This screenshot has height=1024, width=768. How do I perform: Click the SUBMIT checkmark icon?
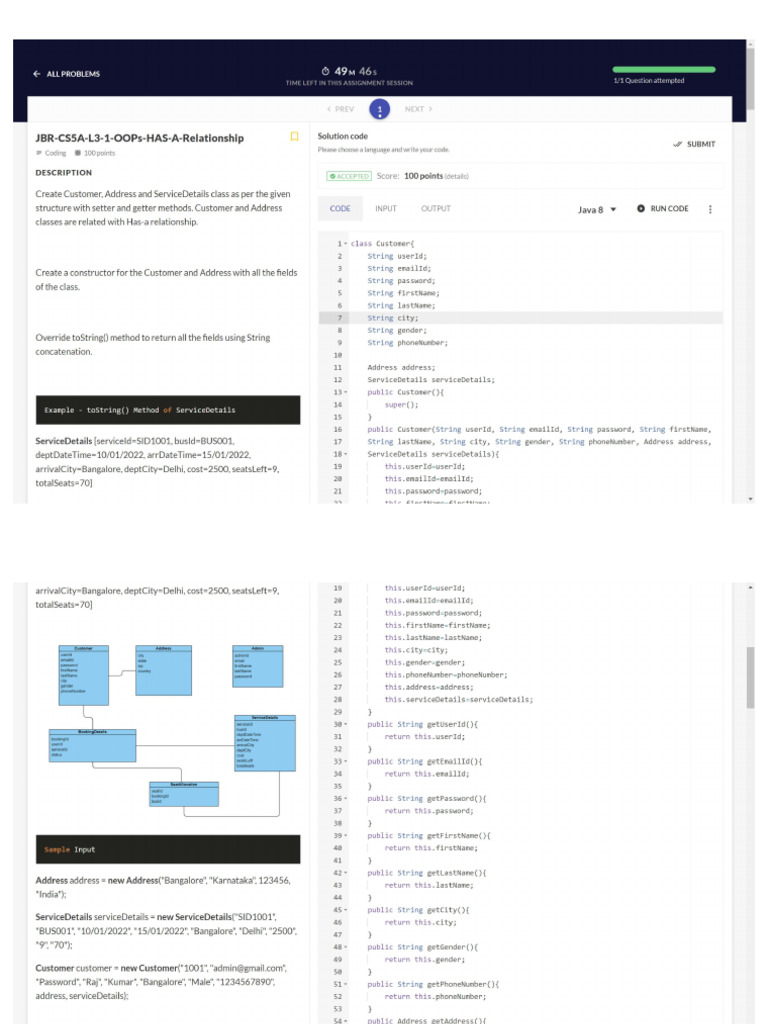677,144
